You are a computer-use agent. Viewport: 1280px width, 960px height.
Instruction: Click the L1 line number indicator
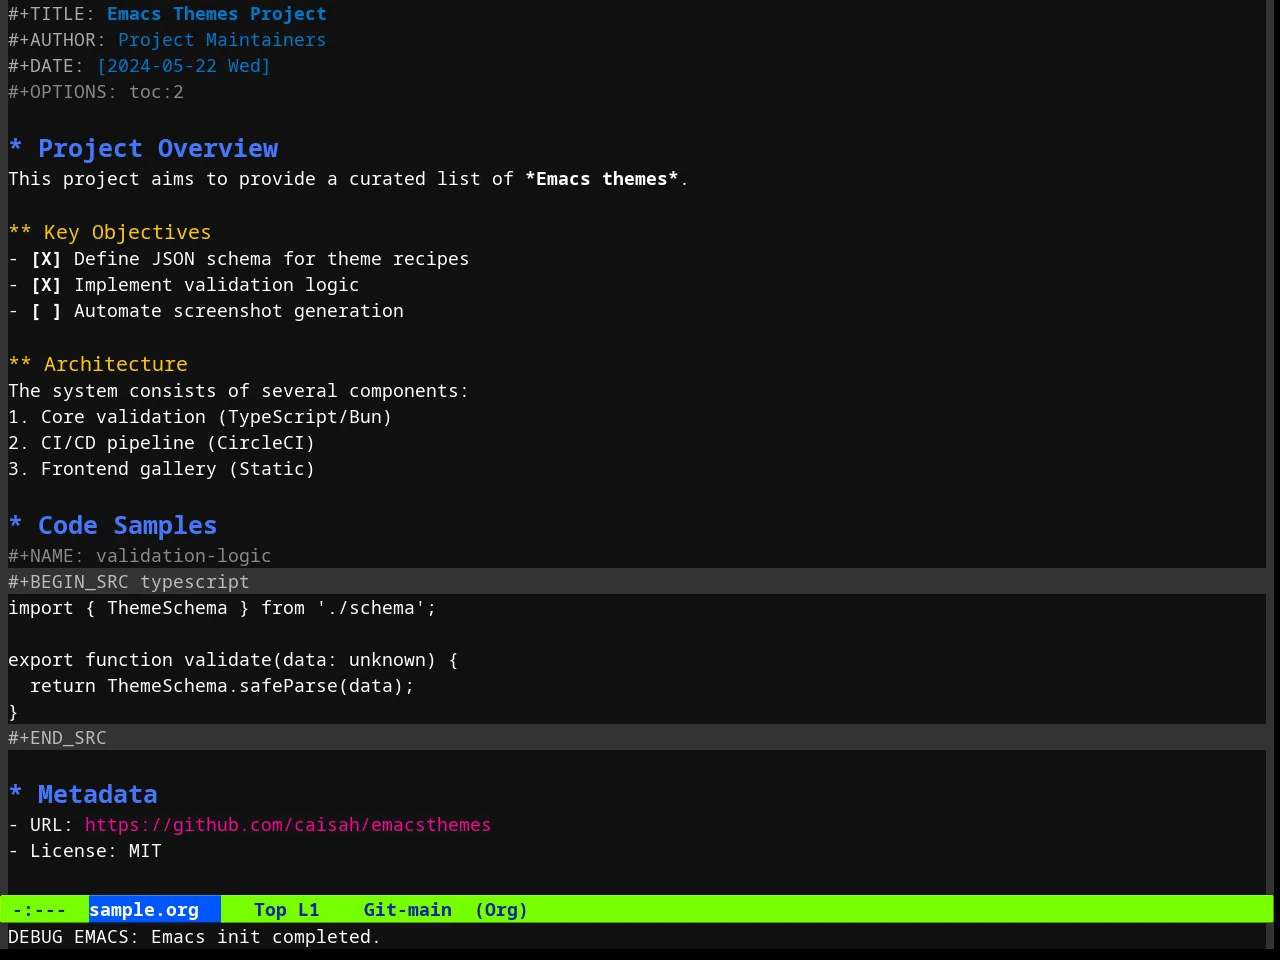click(x=308, y=910)
